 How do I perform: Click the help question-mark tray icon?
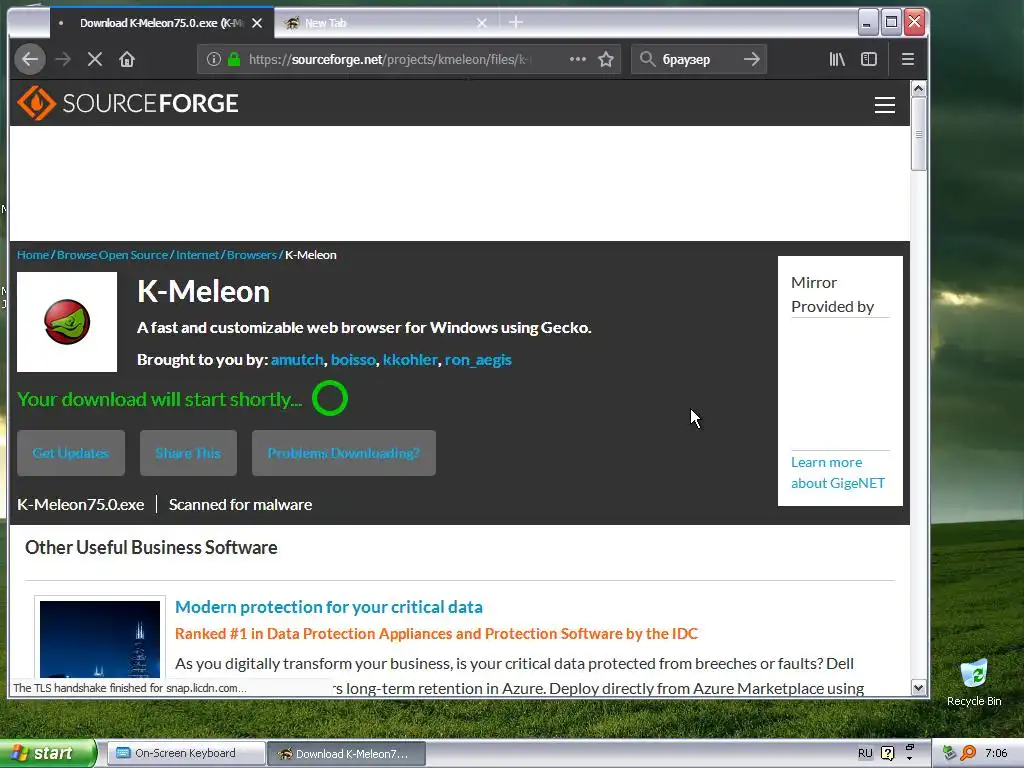(888, 754)
